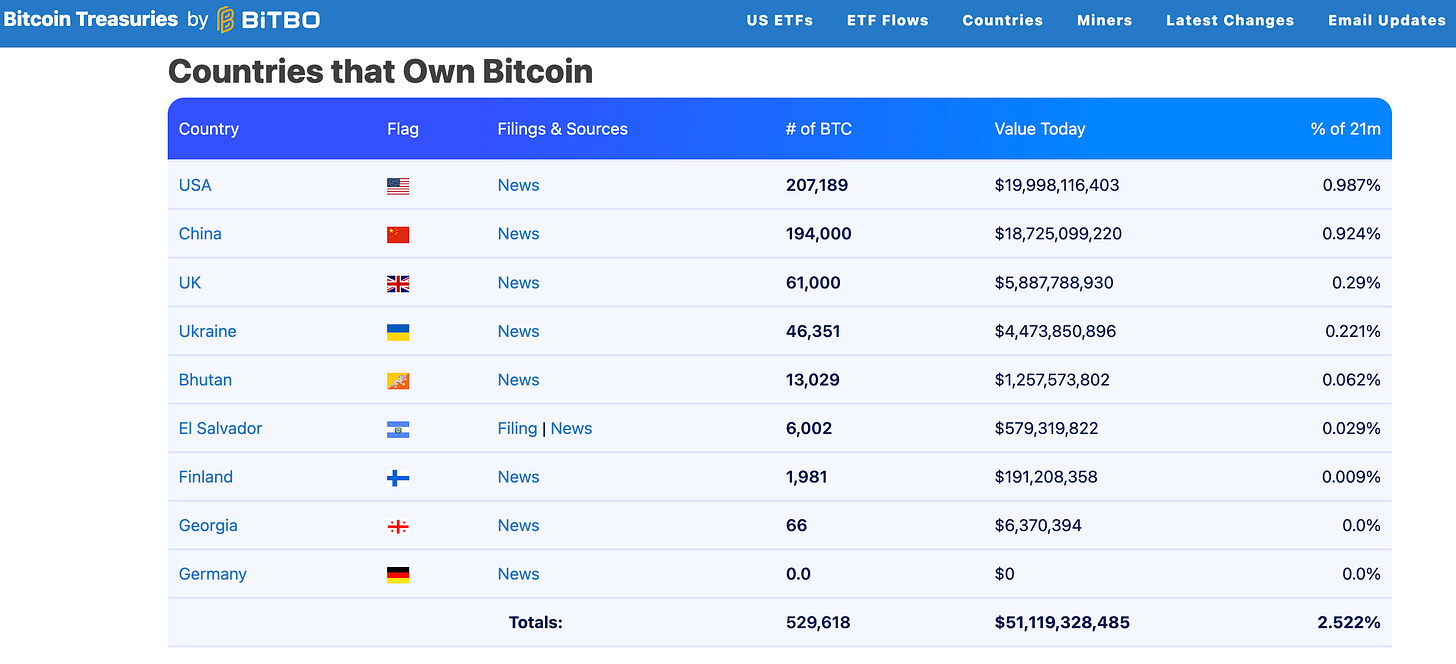This screenshot has width=1456, height=664.
Task: Select the 0.221% percentage cell
Action: click(x=1351, y=331)
